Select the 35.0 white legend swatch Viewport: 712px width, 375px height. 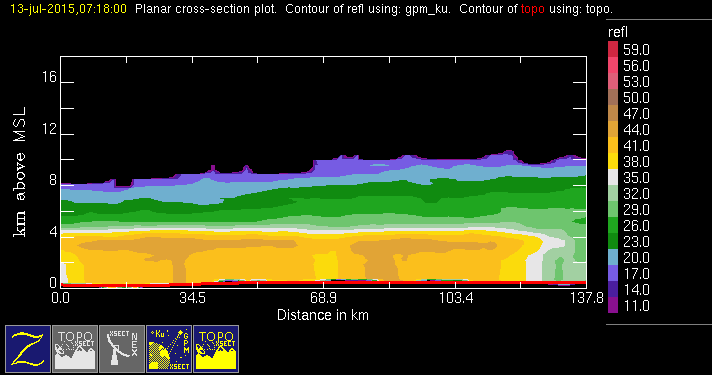[613, 177]
